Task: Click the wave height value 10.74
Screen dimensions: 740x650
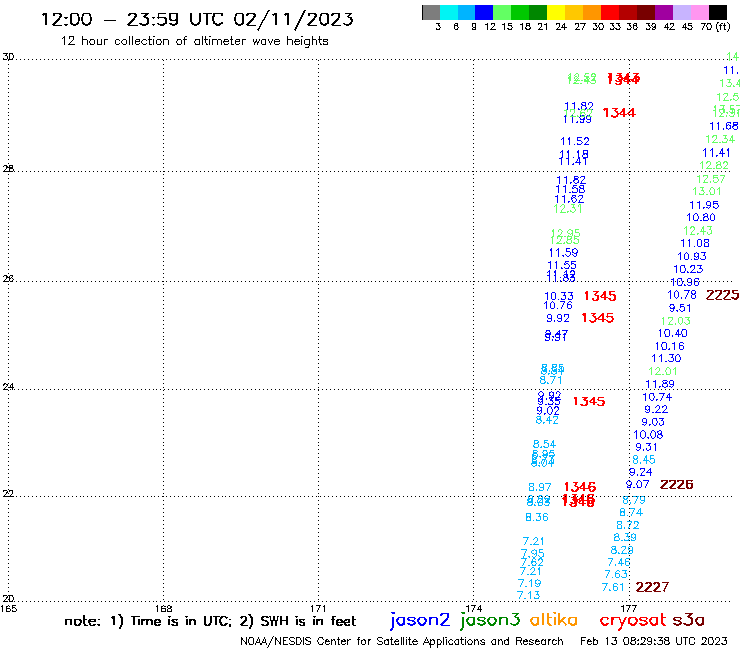Action: (657, 397)
